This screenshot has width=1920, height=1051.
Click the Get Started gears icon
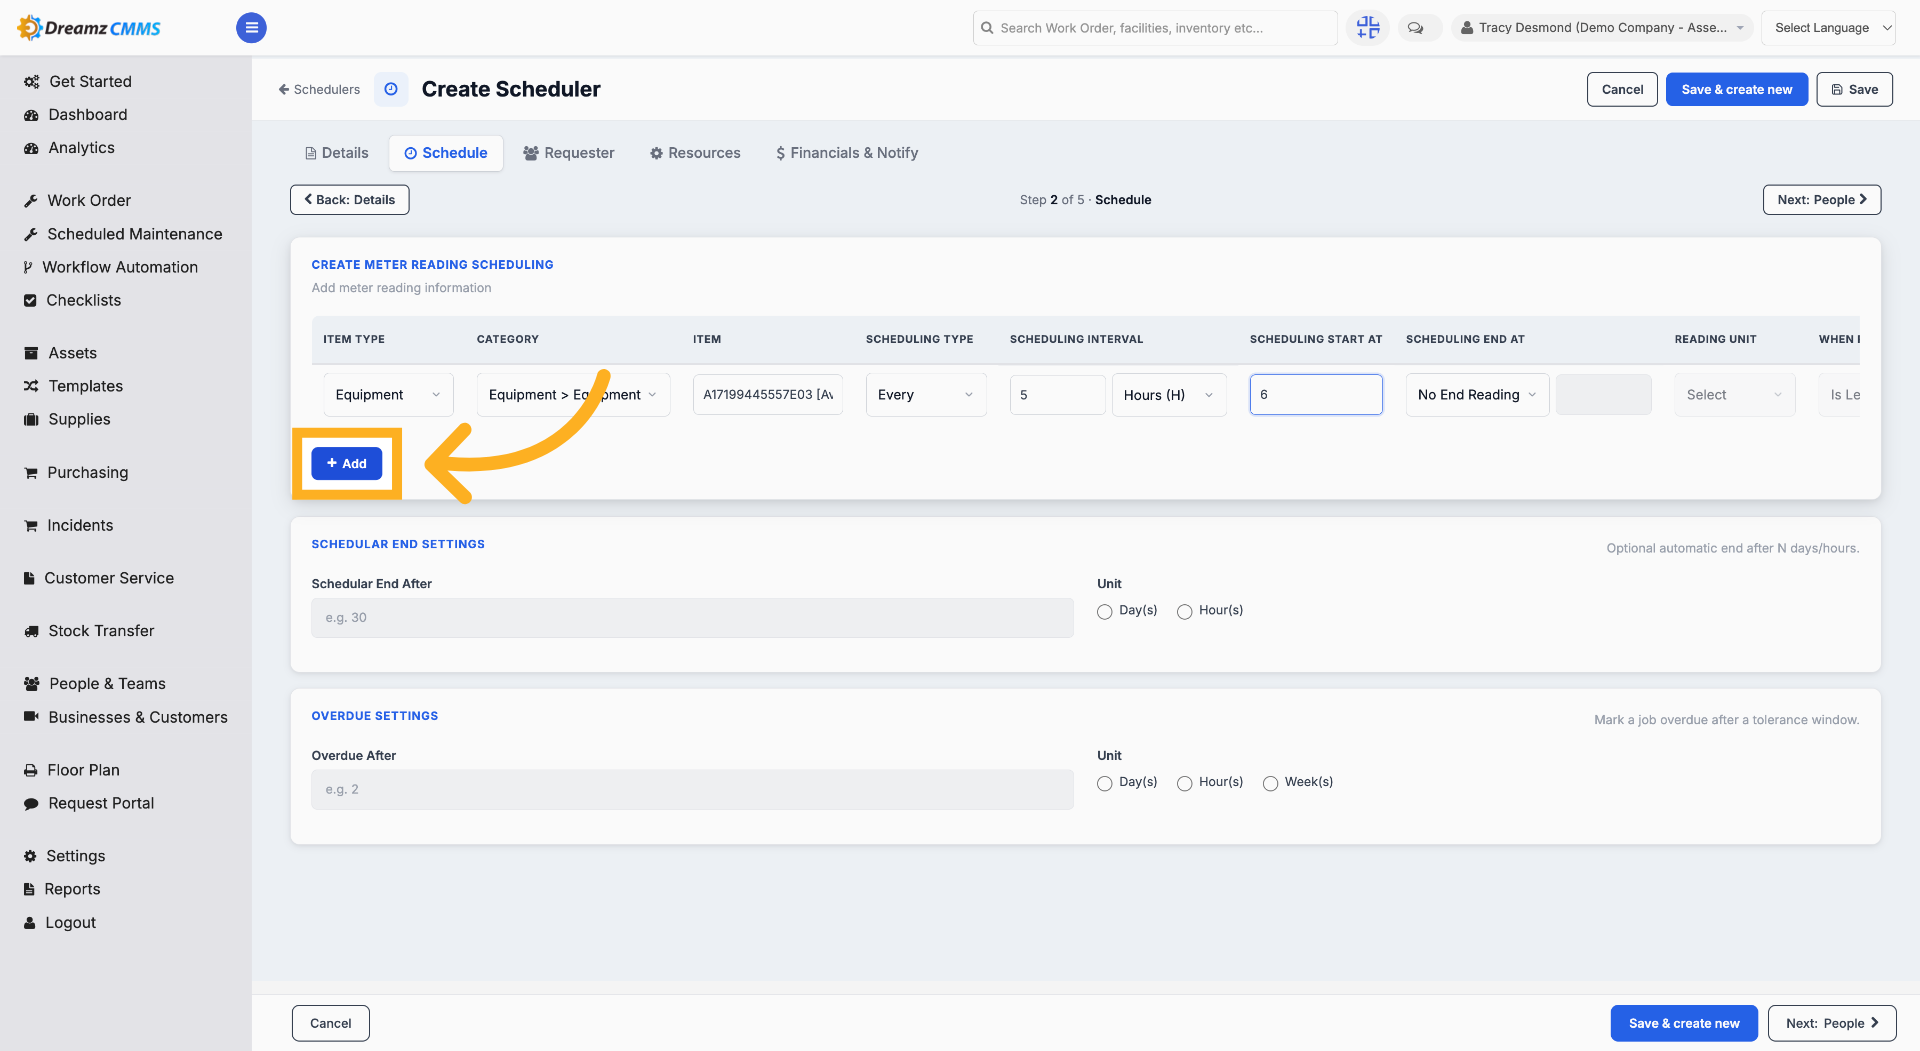[31, 82]
